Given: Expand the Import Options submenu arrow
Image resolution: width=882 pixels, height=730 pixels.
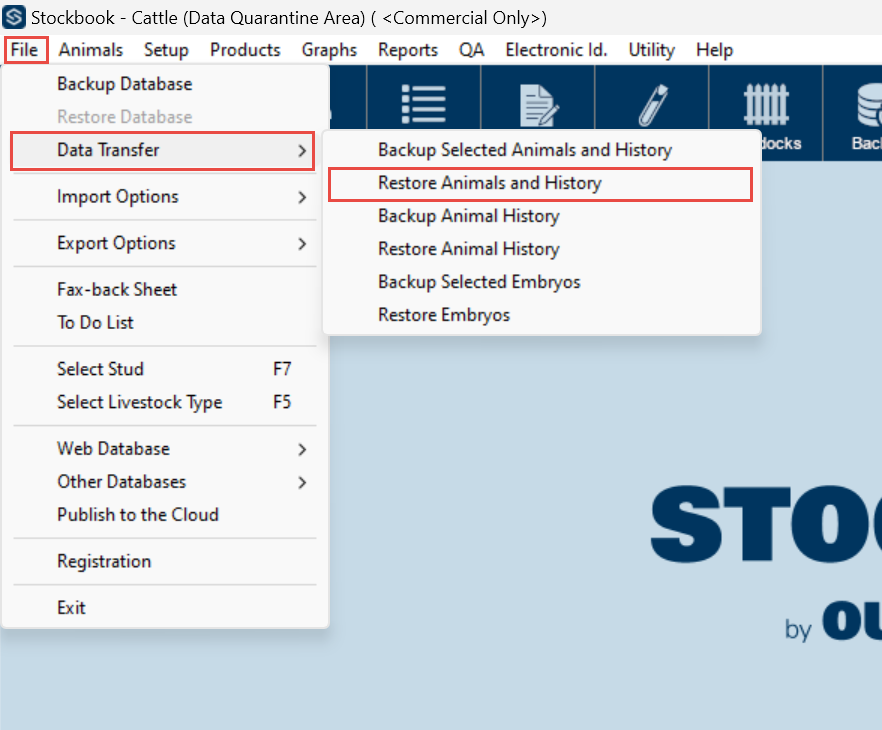Looking at the screenshot, I should click(x=302, y=197).
